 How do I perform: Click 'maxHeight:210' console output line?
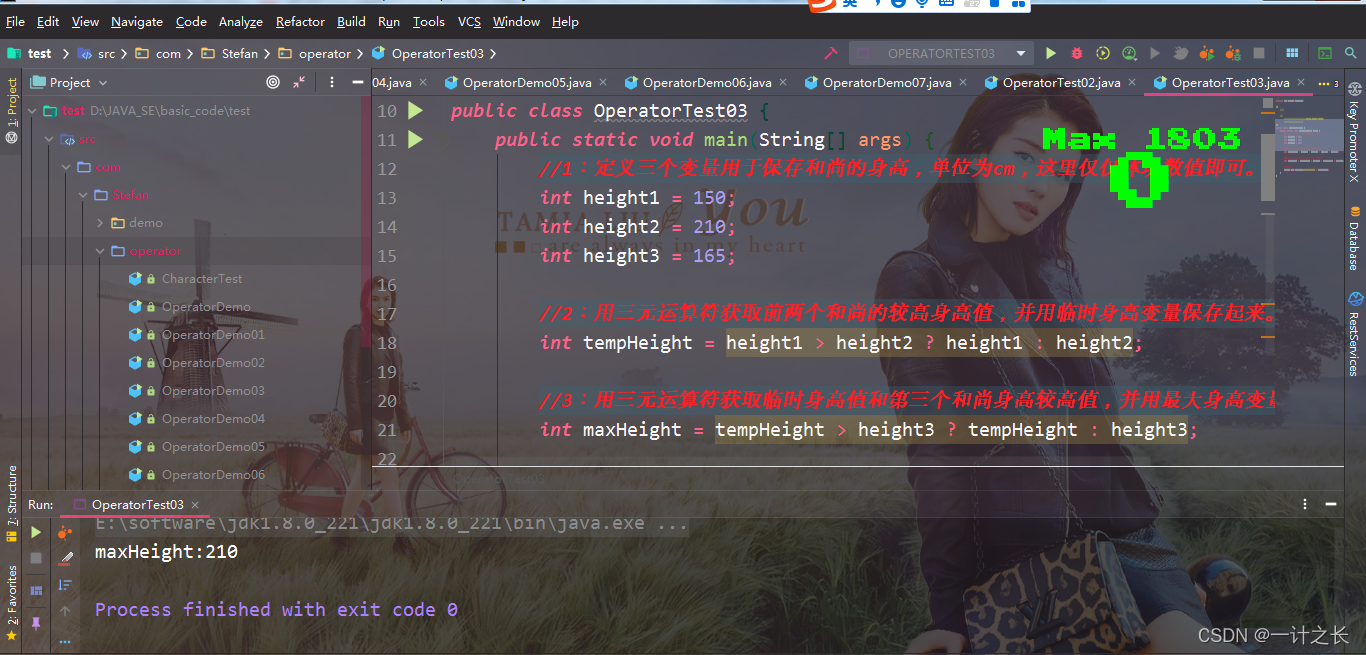click(x=166, y=551)
